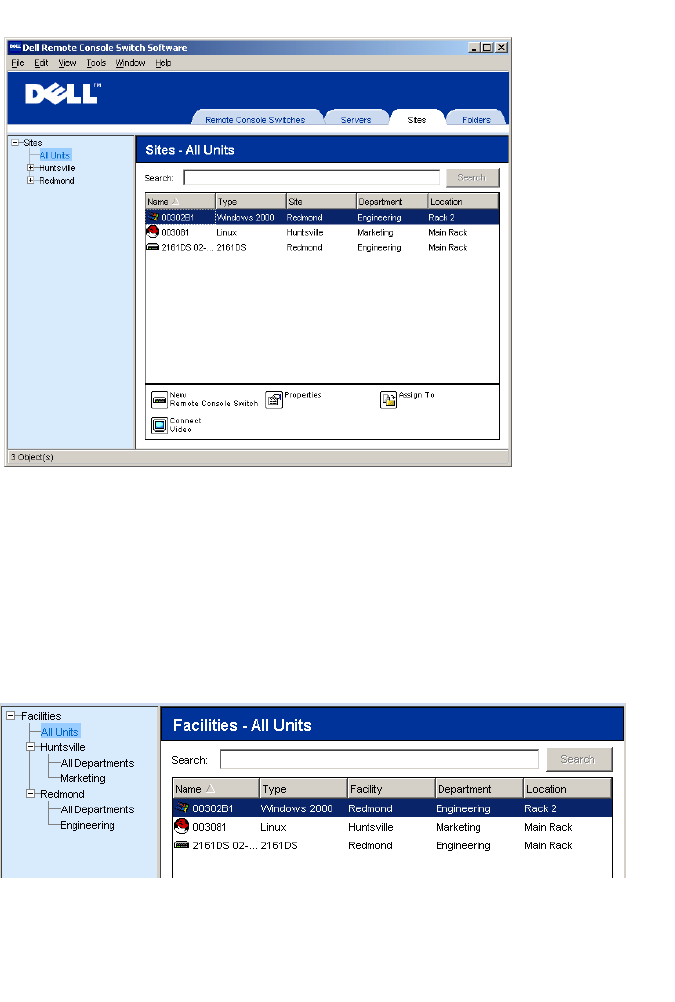Select 2161DS 02 row name in Sites table
Image resolution: width=675 pixels, height=1002 pixels.
click(x=187, y=247)
